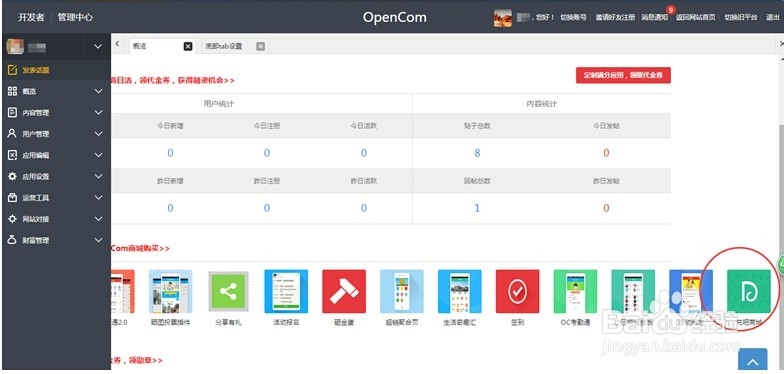
Task: Click the 网站对接 icon in sidebar
Action: (x=12, y=219)
